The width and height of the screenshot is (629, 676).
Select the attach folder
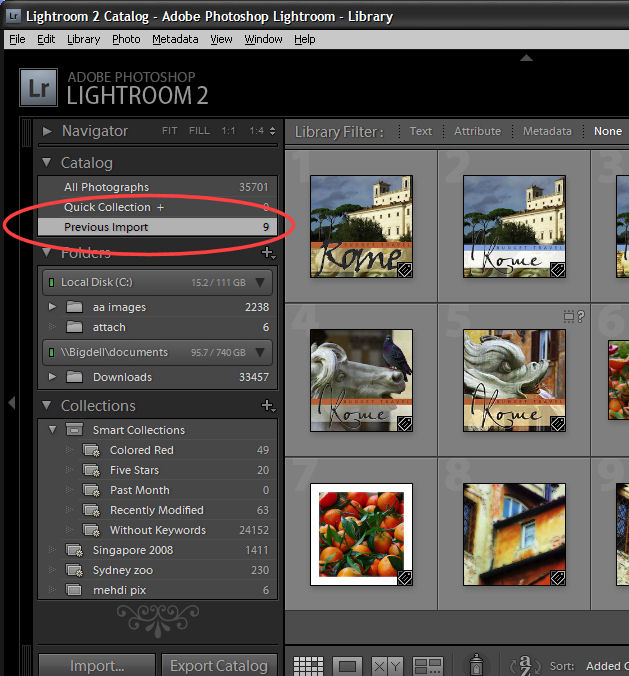pos(157,327)
